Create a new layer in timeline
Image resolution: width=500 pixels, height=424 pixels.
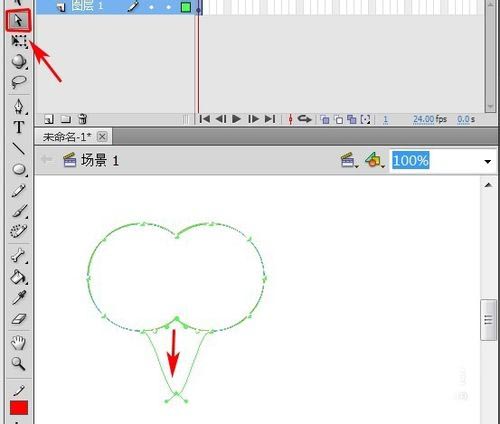(x=49, y=119)
